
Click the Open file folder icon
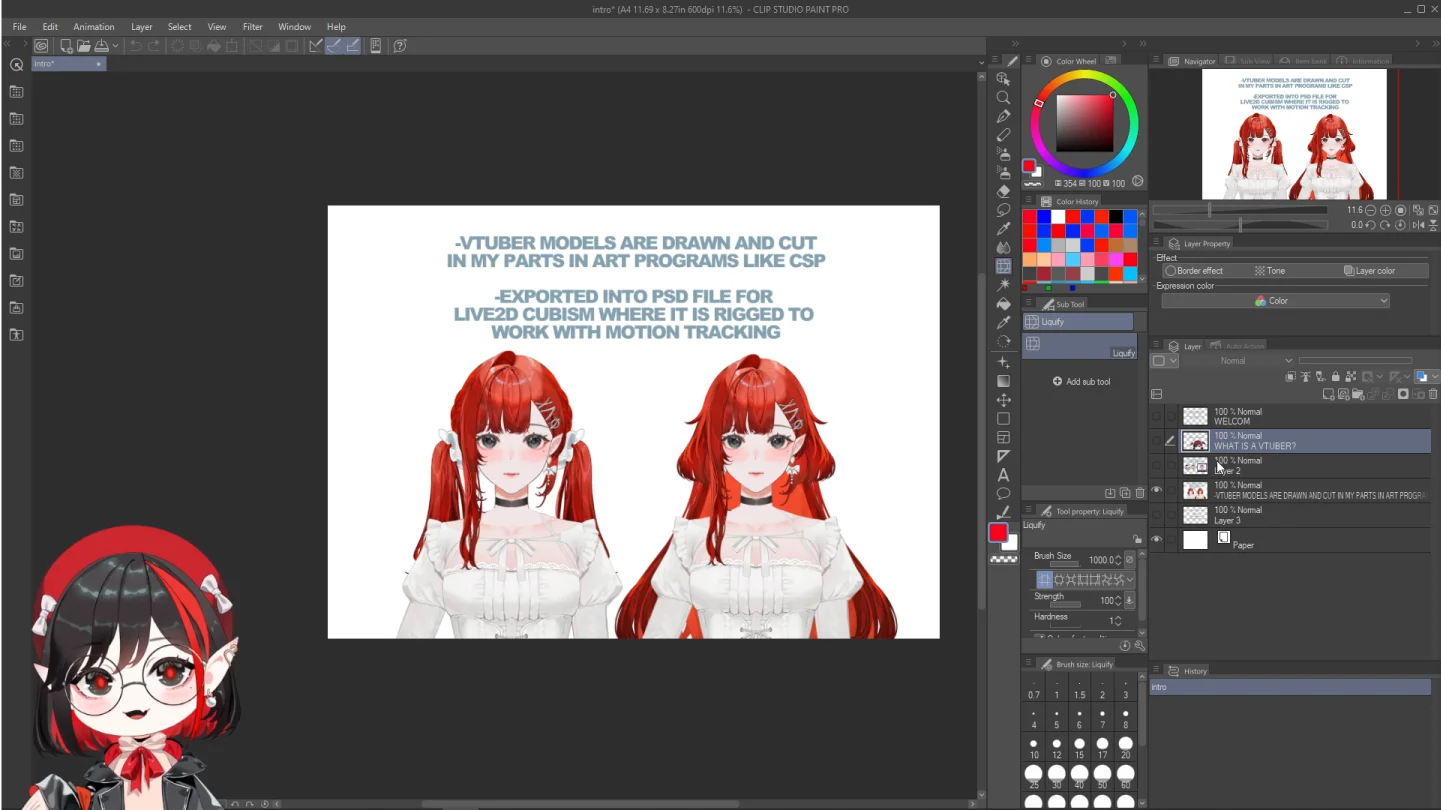click(x=84, y=46)
